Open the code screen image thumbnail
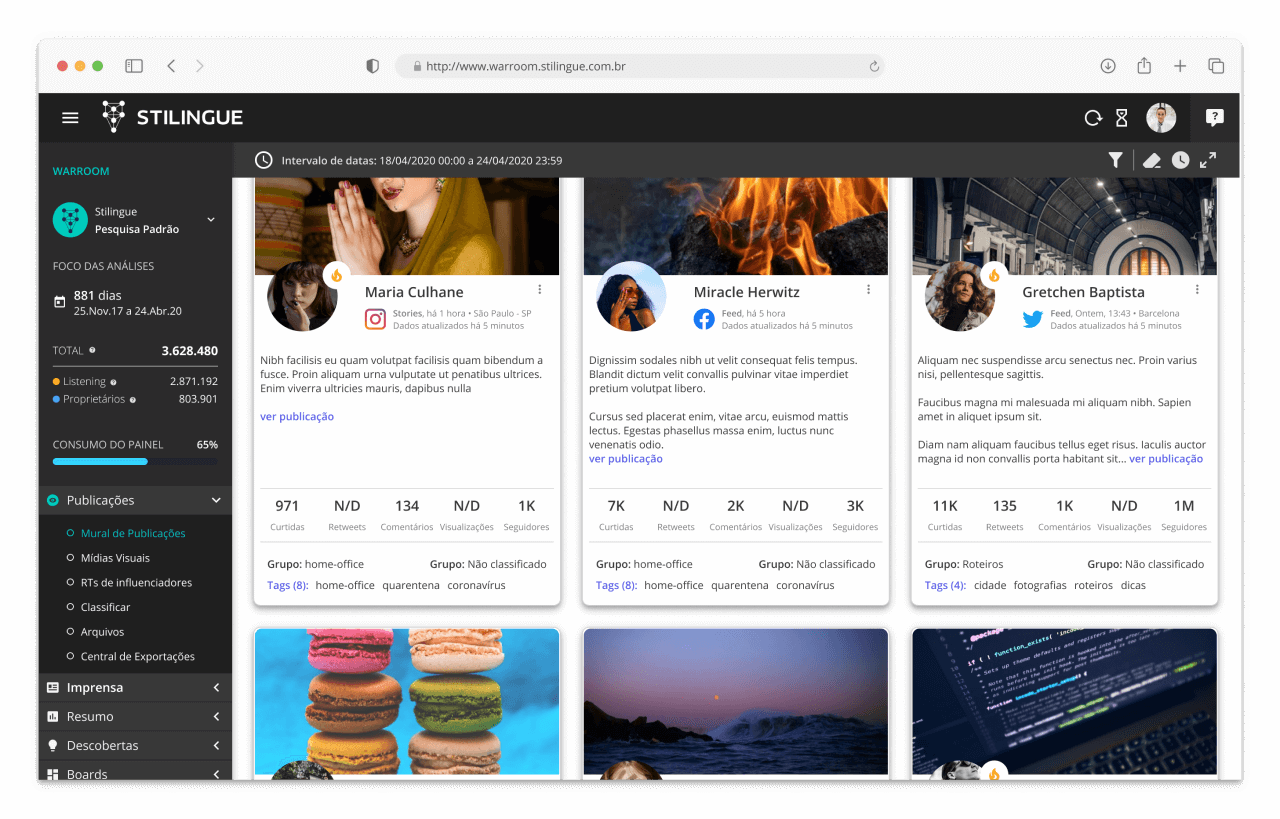 click(x=1065, y=701)
